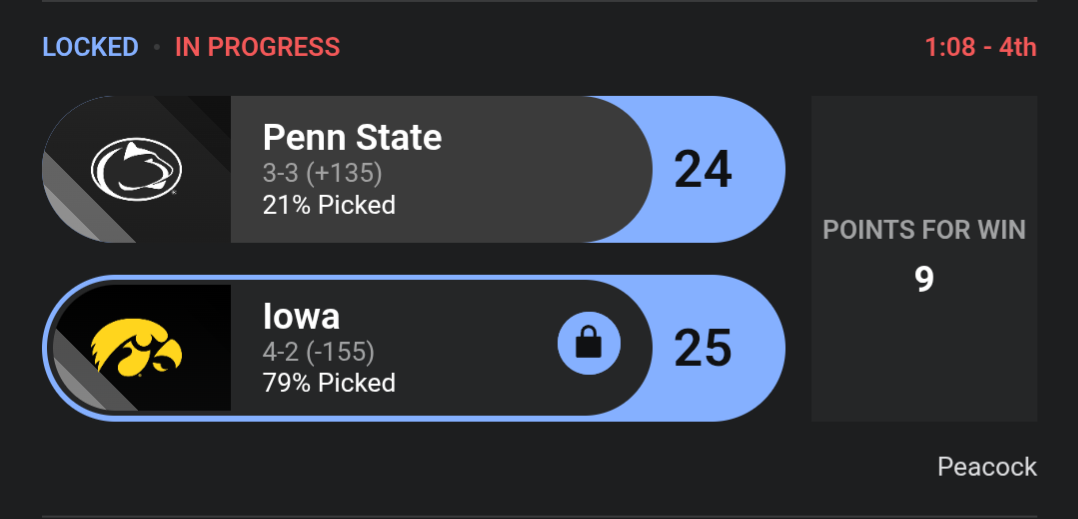Click the Penn State Nittany Lions logo
The width and height of the screenshot is (1078, 519).
coord(137,169)
